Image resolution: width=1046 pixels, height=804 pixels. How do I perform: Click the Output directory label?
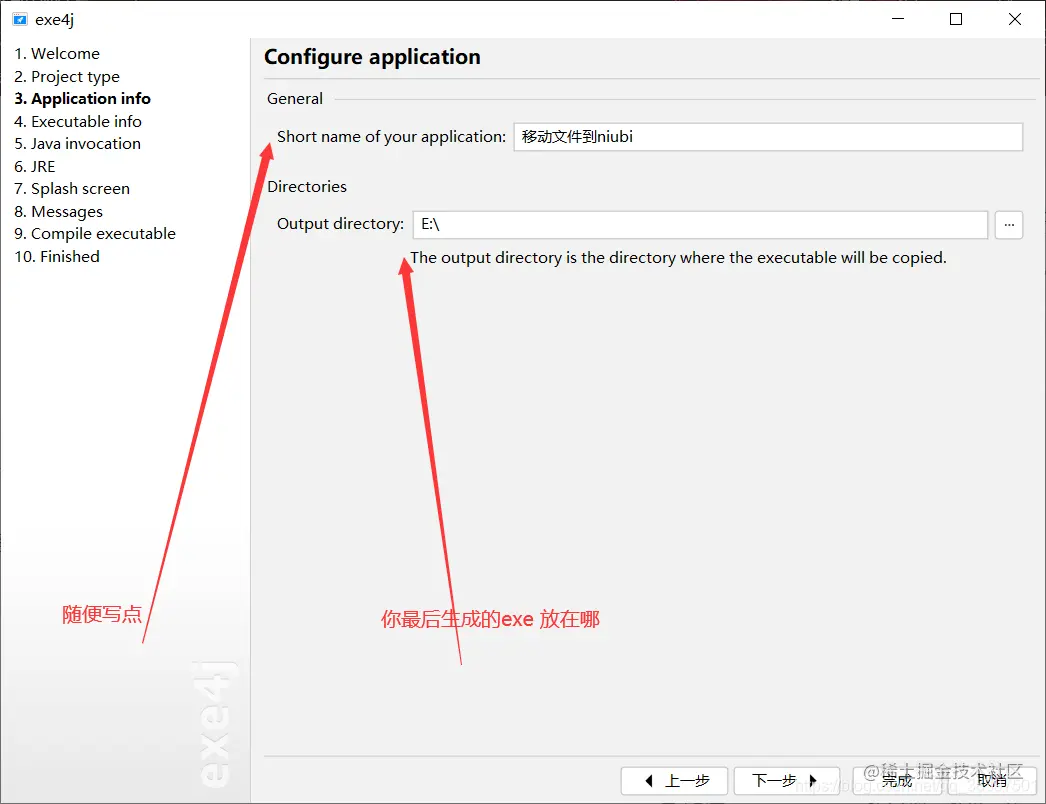point(340,224)
